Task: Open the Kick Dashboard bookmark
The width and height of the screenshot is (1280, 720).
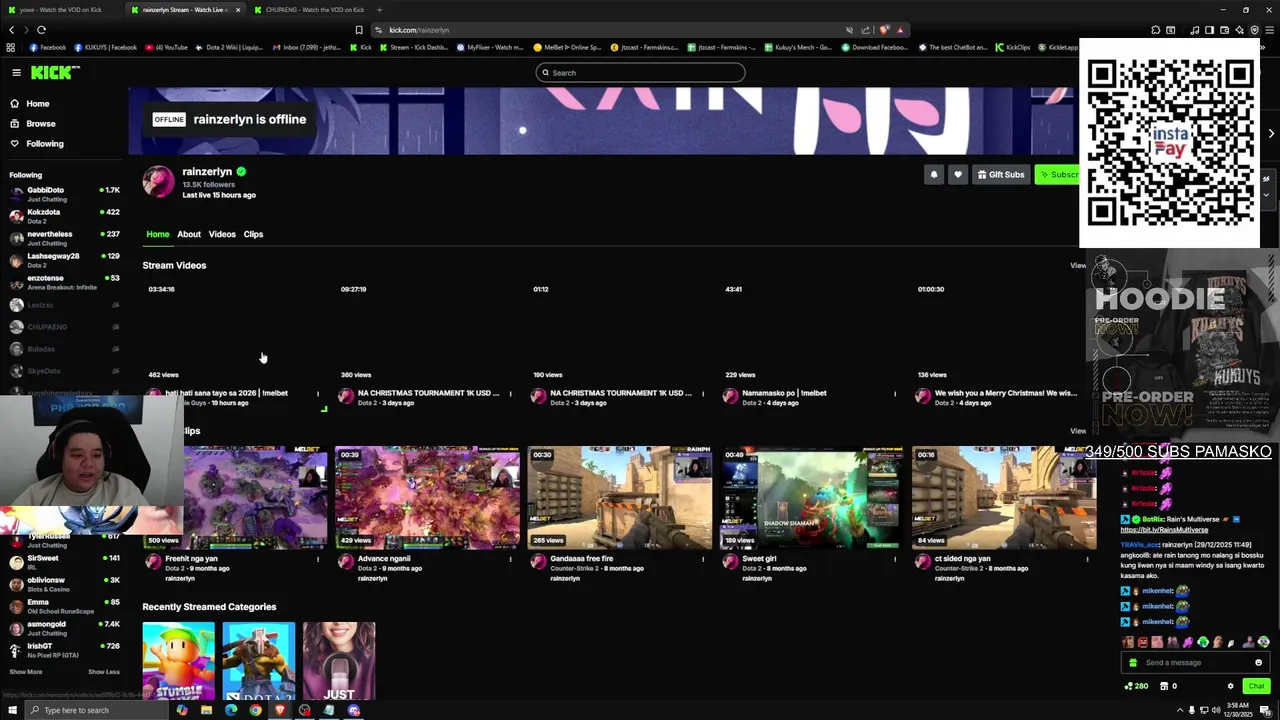Action: point(414,47)
